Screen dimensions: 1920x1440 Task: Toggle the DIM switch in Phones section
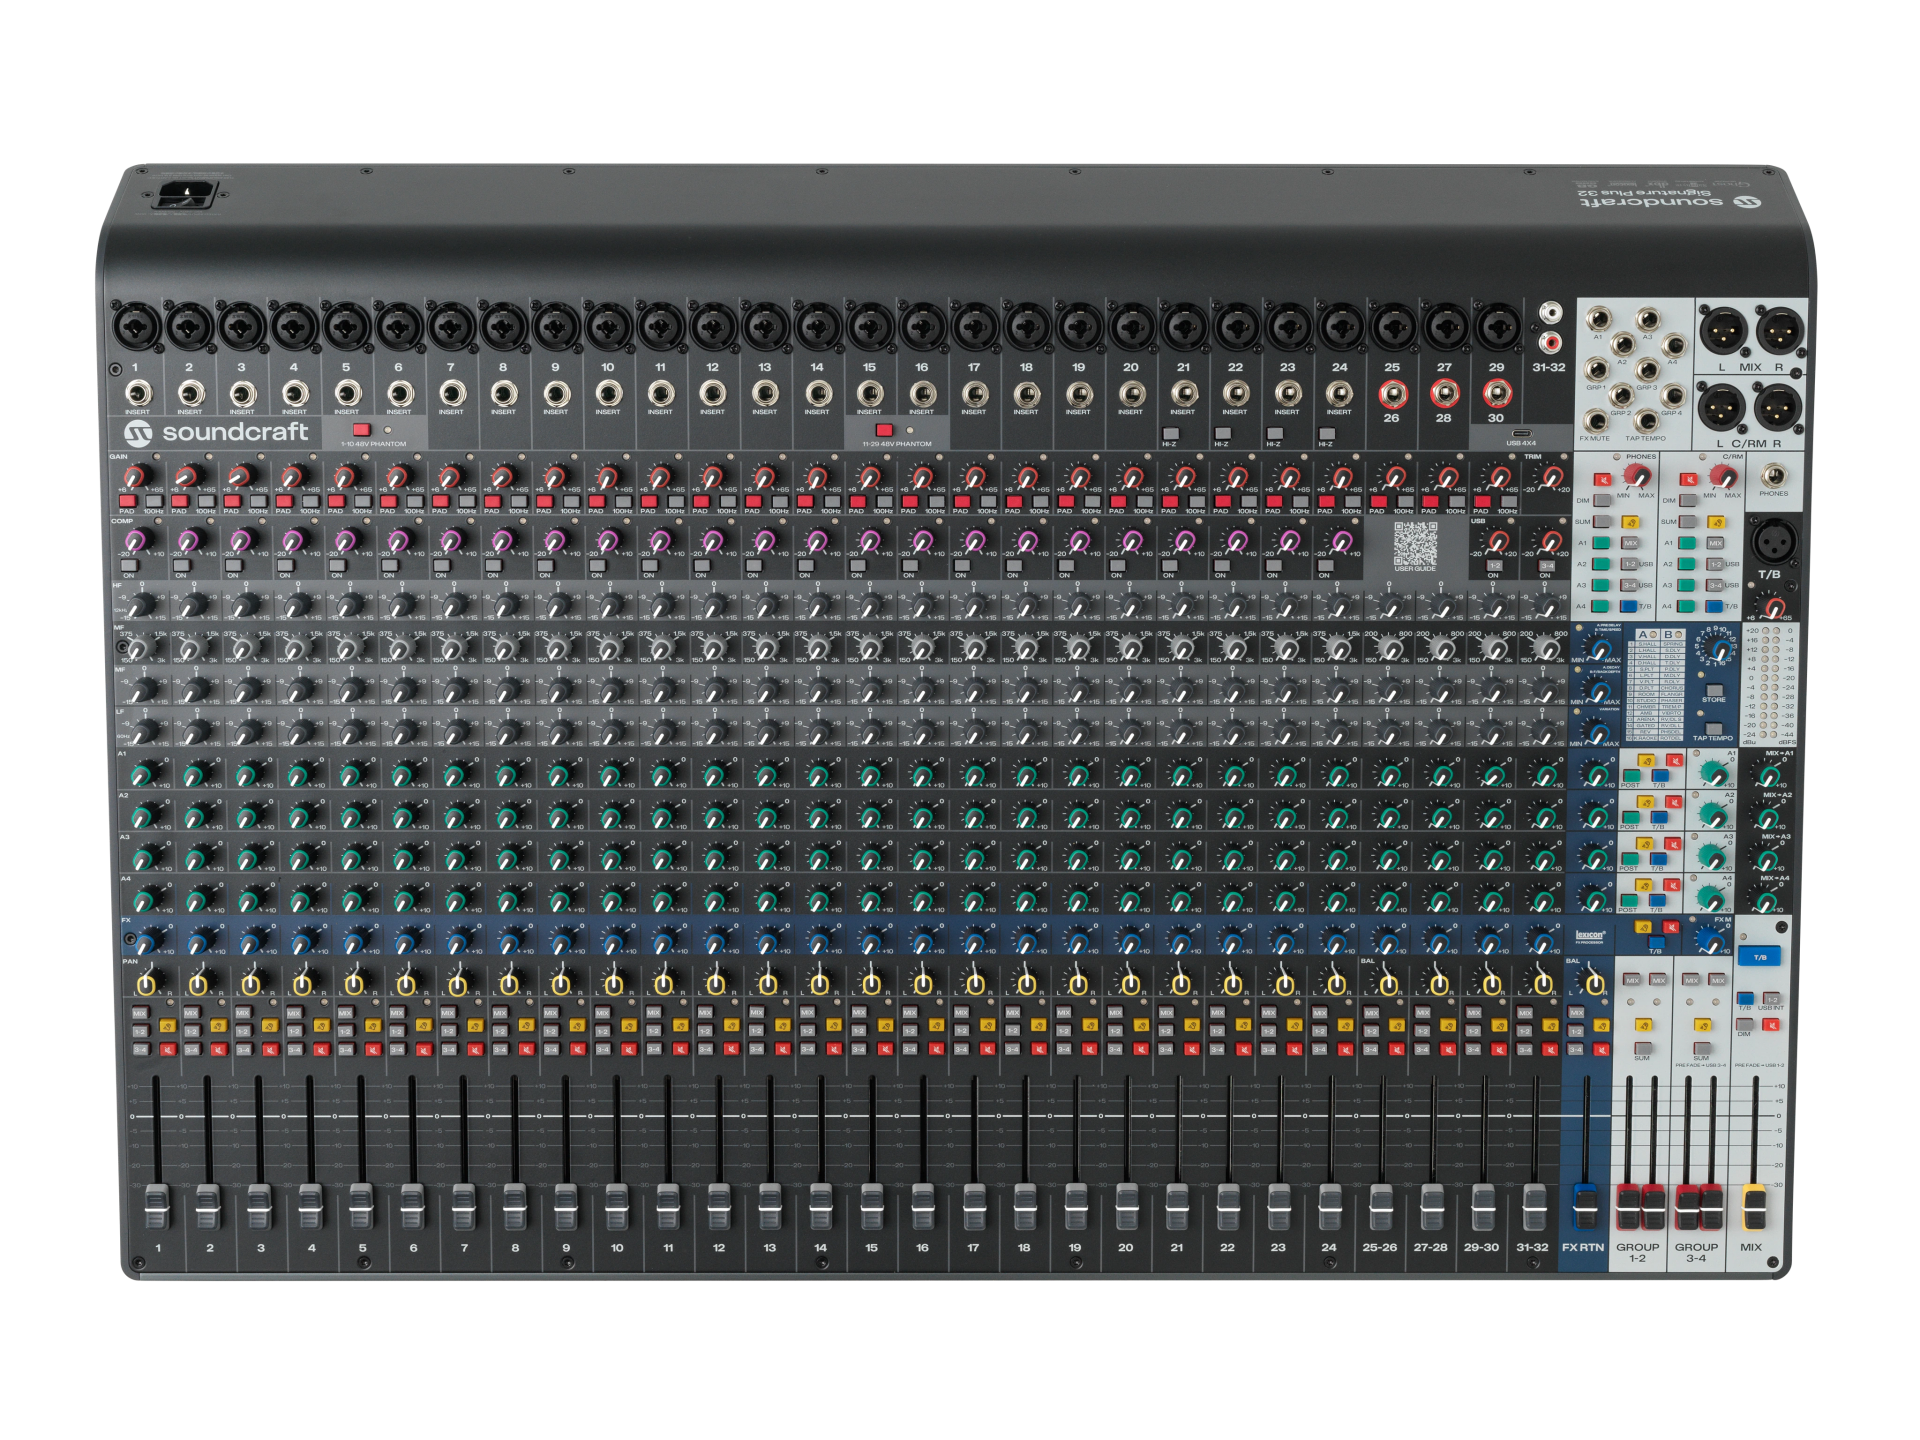(x=1601, y=501)
